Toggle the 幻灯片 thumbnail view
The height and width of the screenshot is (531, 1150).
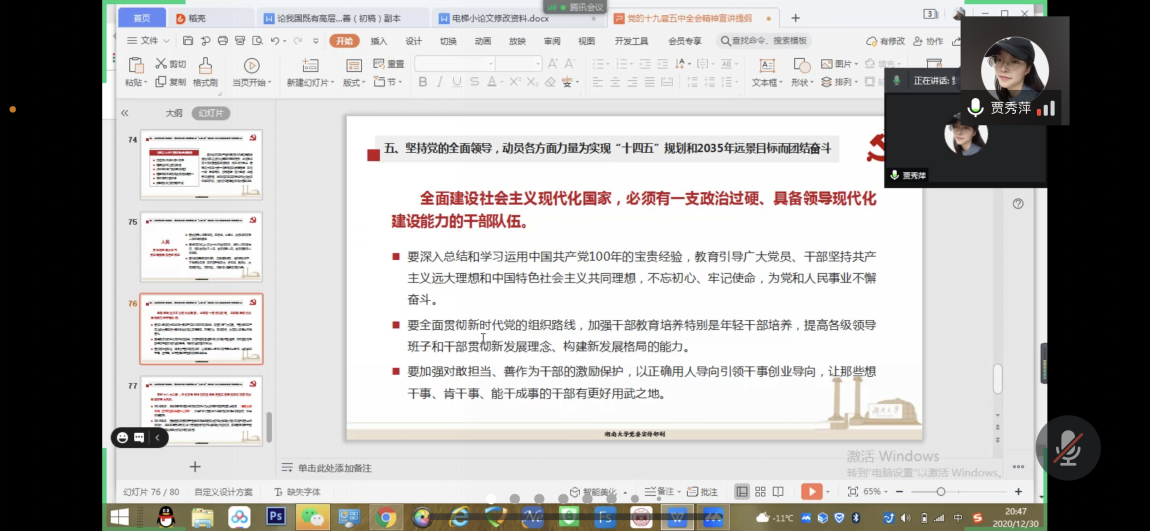click(210, 113)
